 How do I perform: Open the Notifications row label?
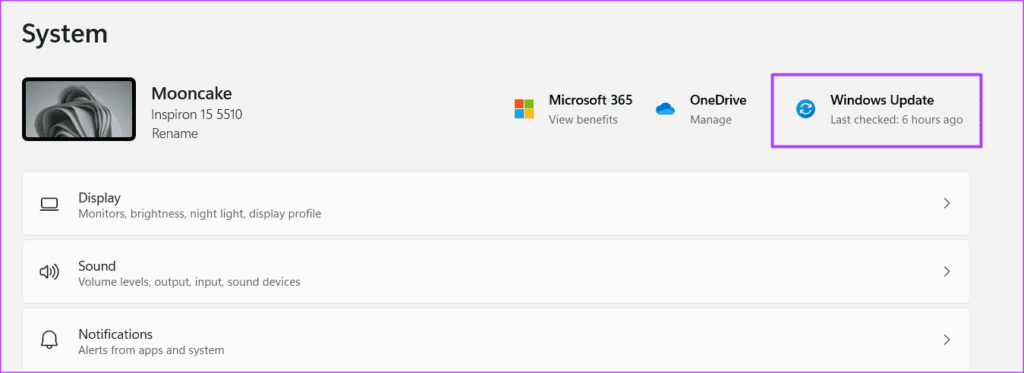pyautogui.click(x=116, y=334)
